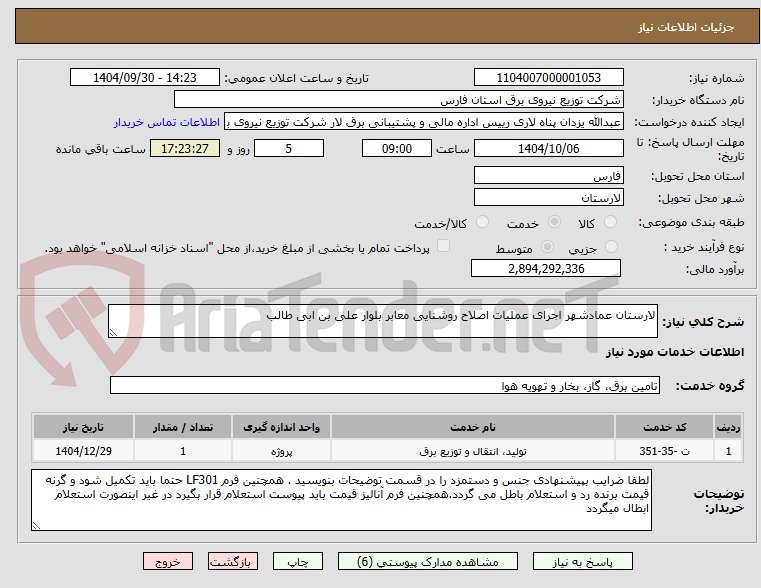Select the متوسط purchase type radio
761x588 pixels.
pyautogui.click(x=547, y=247)
